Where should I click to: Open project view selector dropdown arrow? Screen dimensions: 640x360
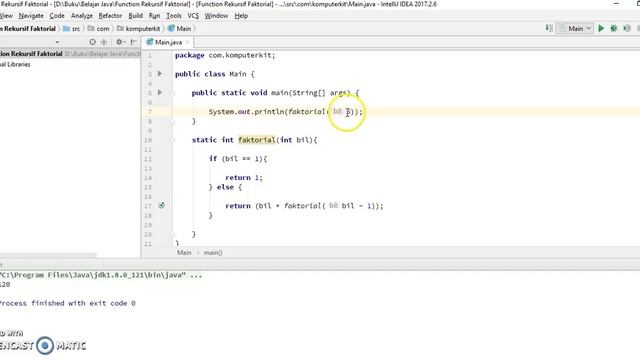[x=57, y=42]
